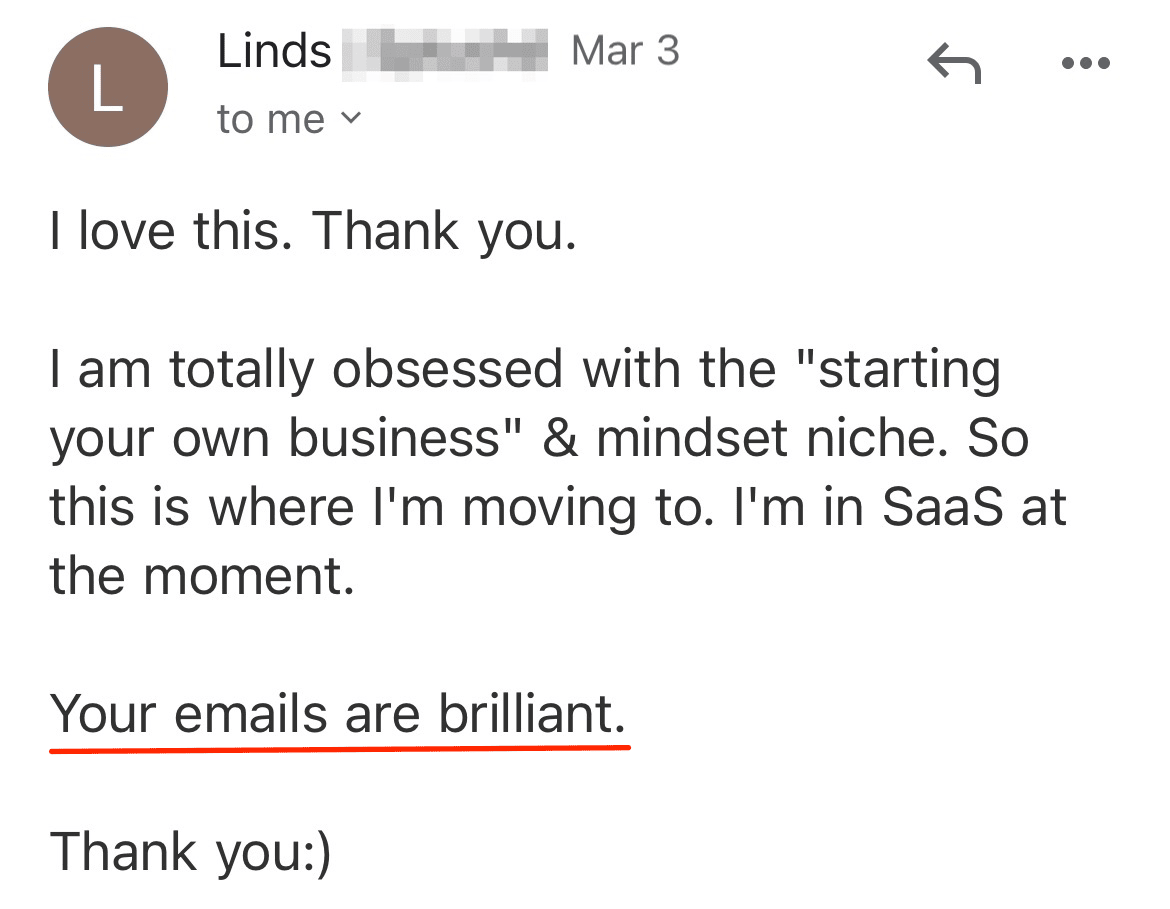Reply to the email using the arrow icon
1170x909 pixels.
click(x=954, y=63)
